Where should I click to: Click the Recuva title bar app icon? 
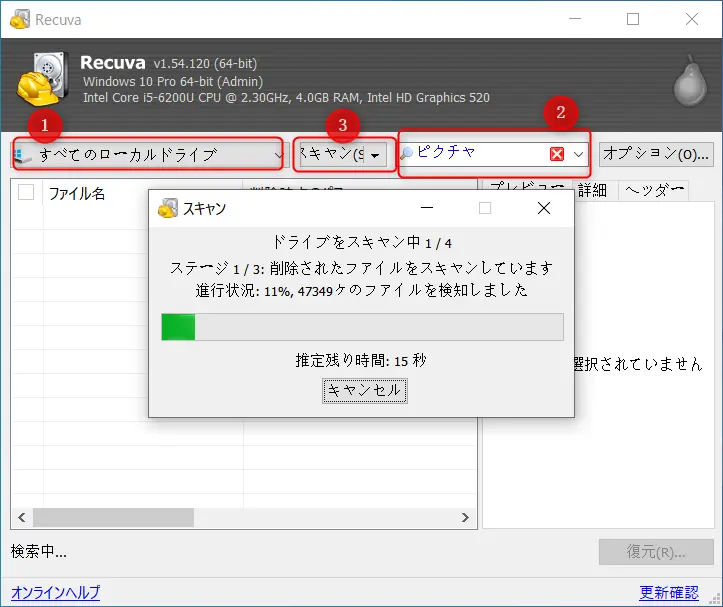click(x=20, y=19)
